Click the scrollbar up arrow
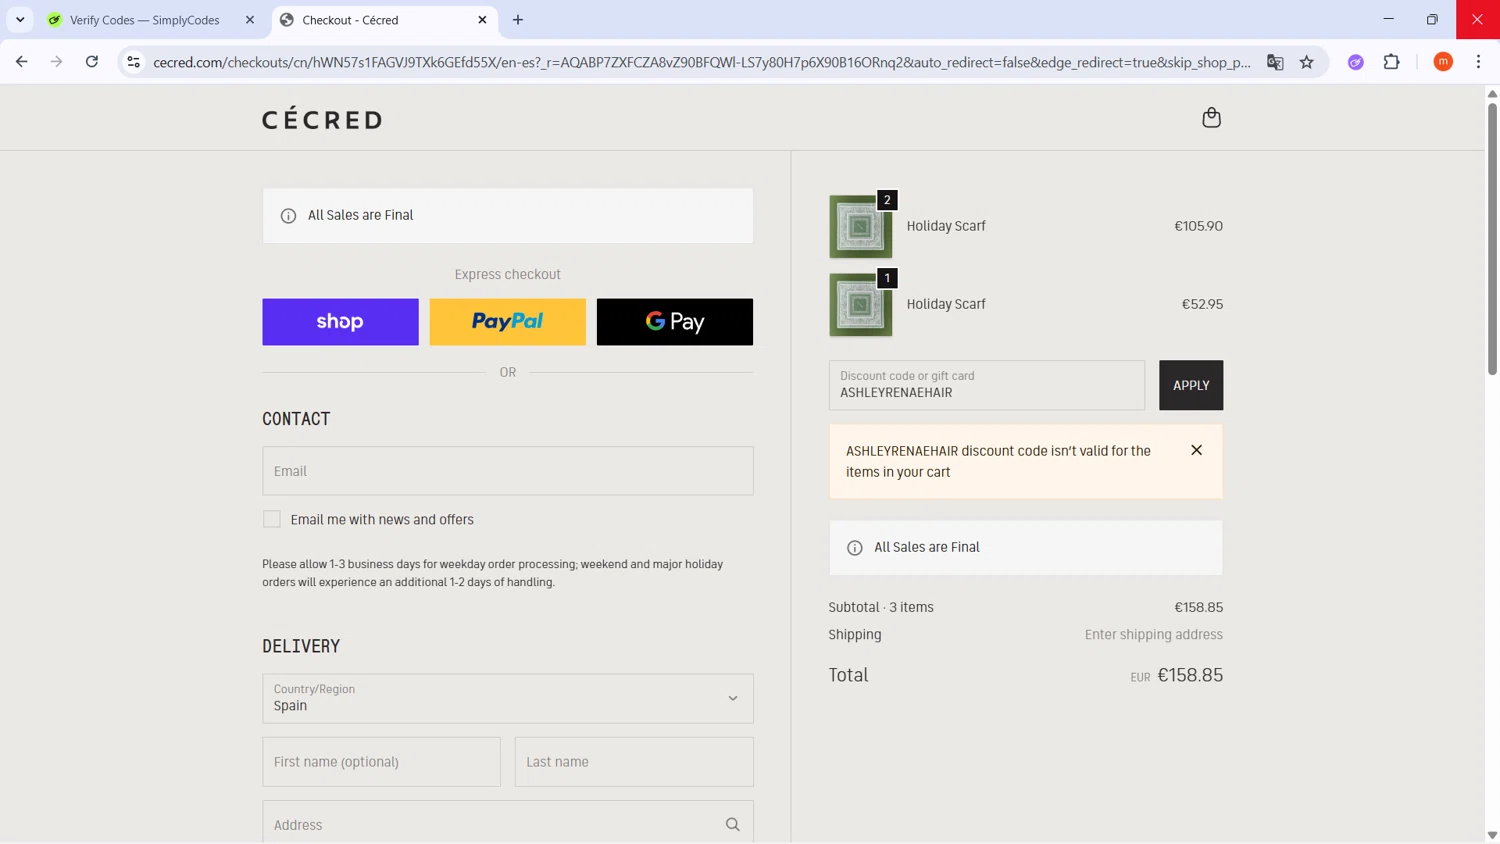The width and height of the screenshot is (1500, 844). (1492, 94)
